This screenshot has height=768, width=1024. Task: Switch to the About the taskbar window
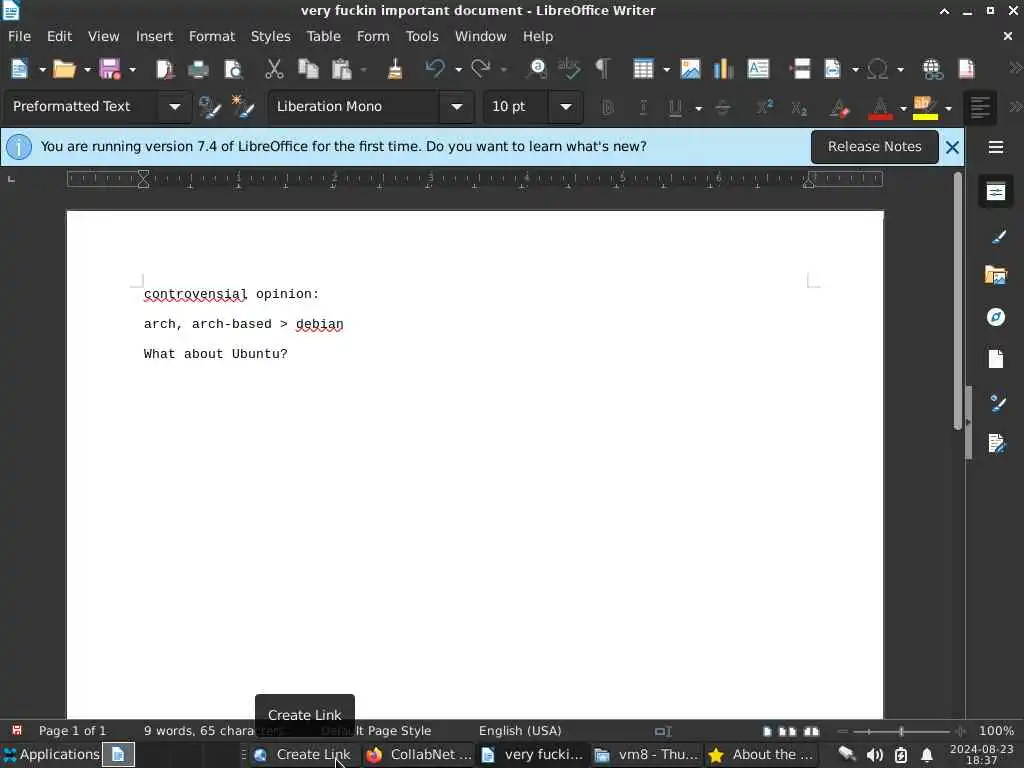(x=761, y=755)
